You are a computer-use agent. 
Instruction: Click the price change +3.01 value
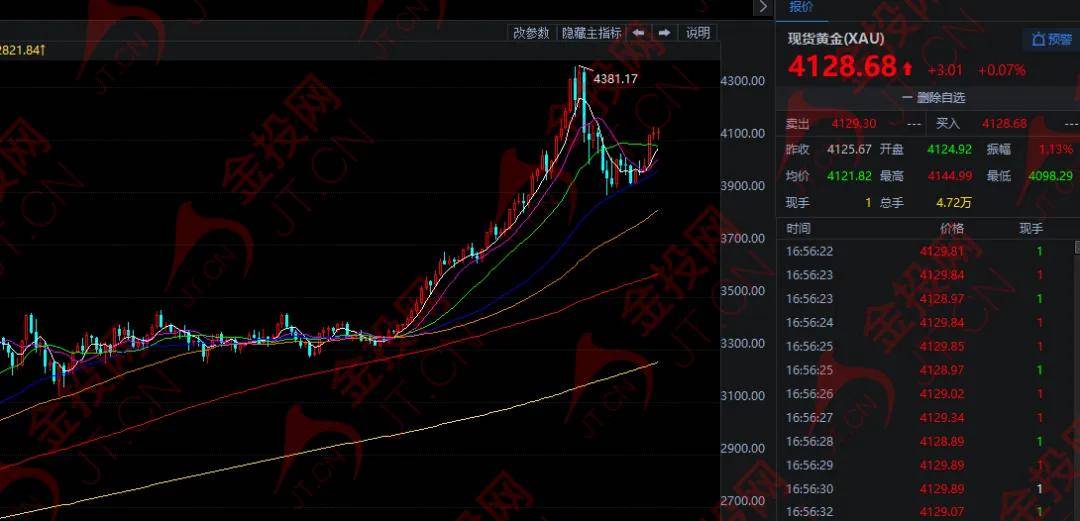pos(945,70)
